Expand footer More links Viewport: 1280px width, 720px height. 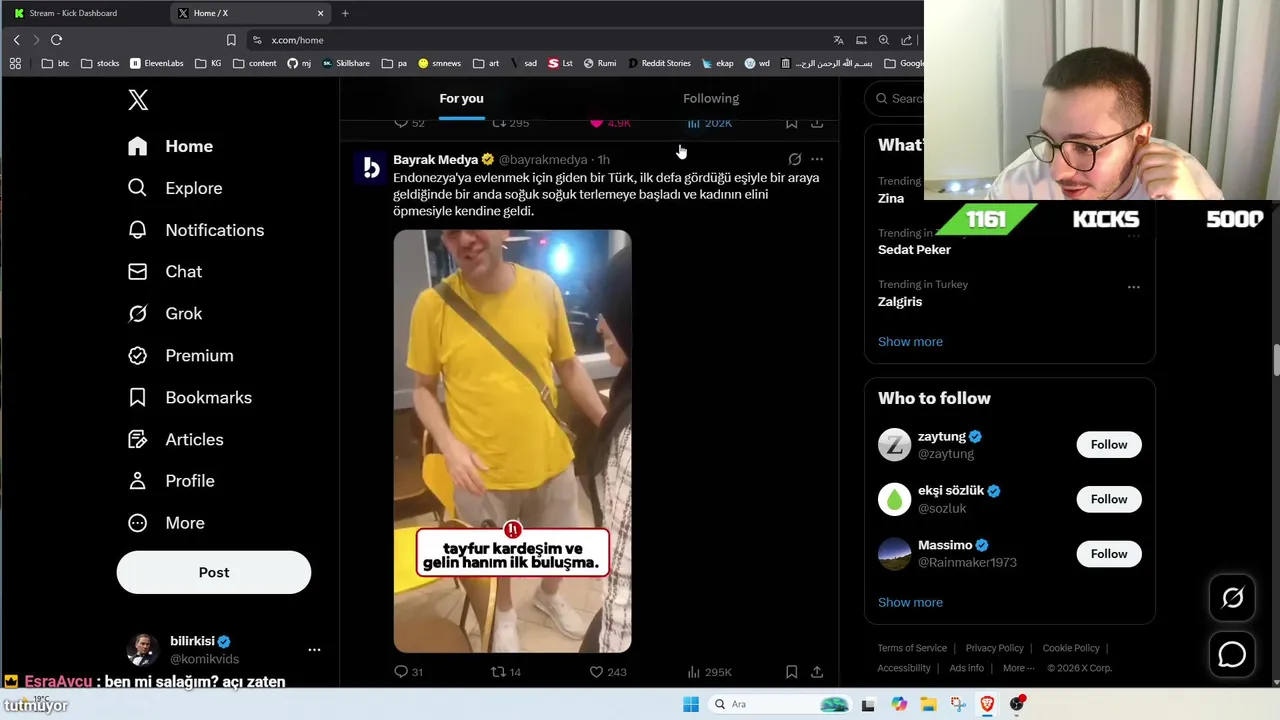click(x=1018, y=668)
